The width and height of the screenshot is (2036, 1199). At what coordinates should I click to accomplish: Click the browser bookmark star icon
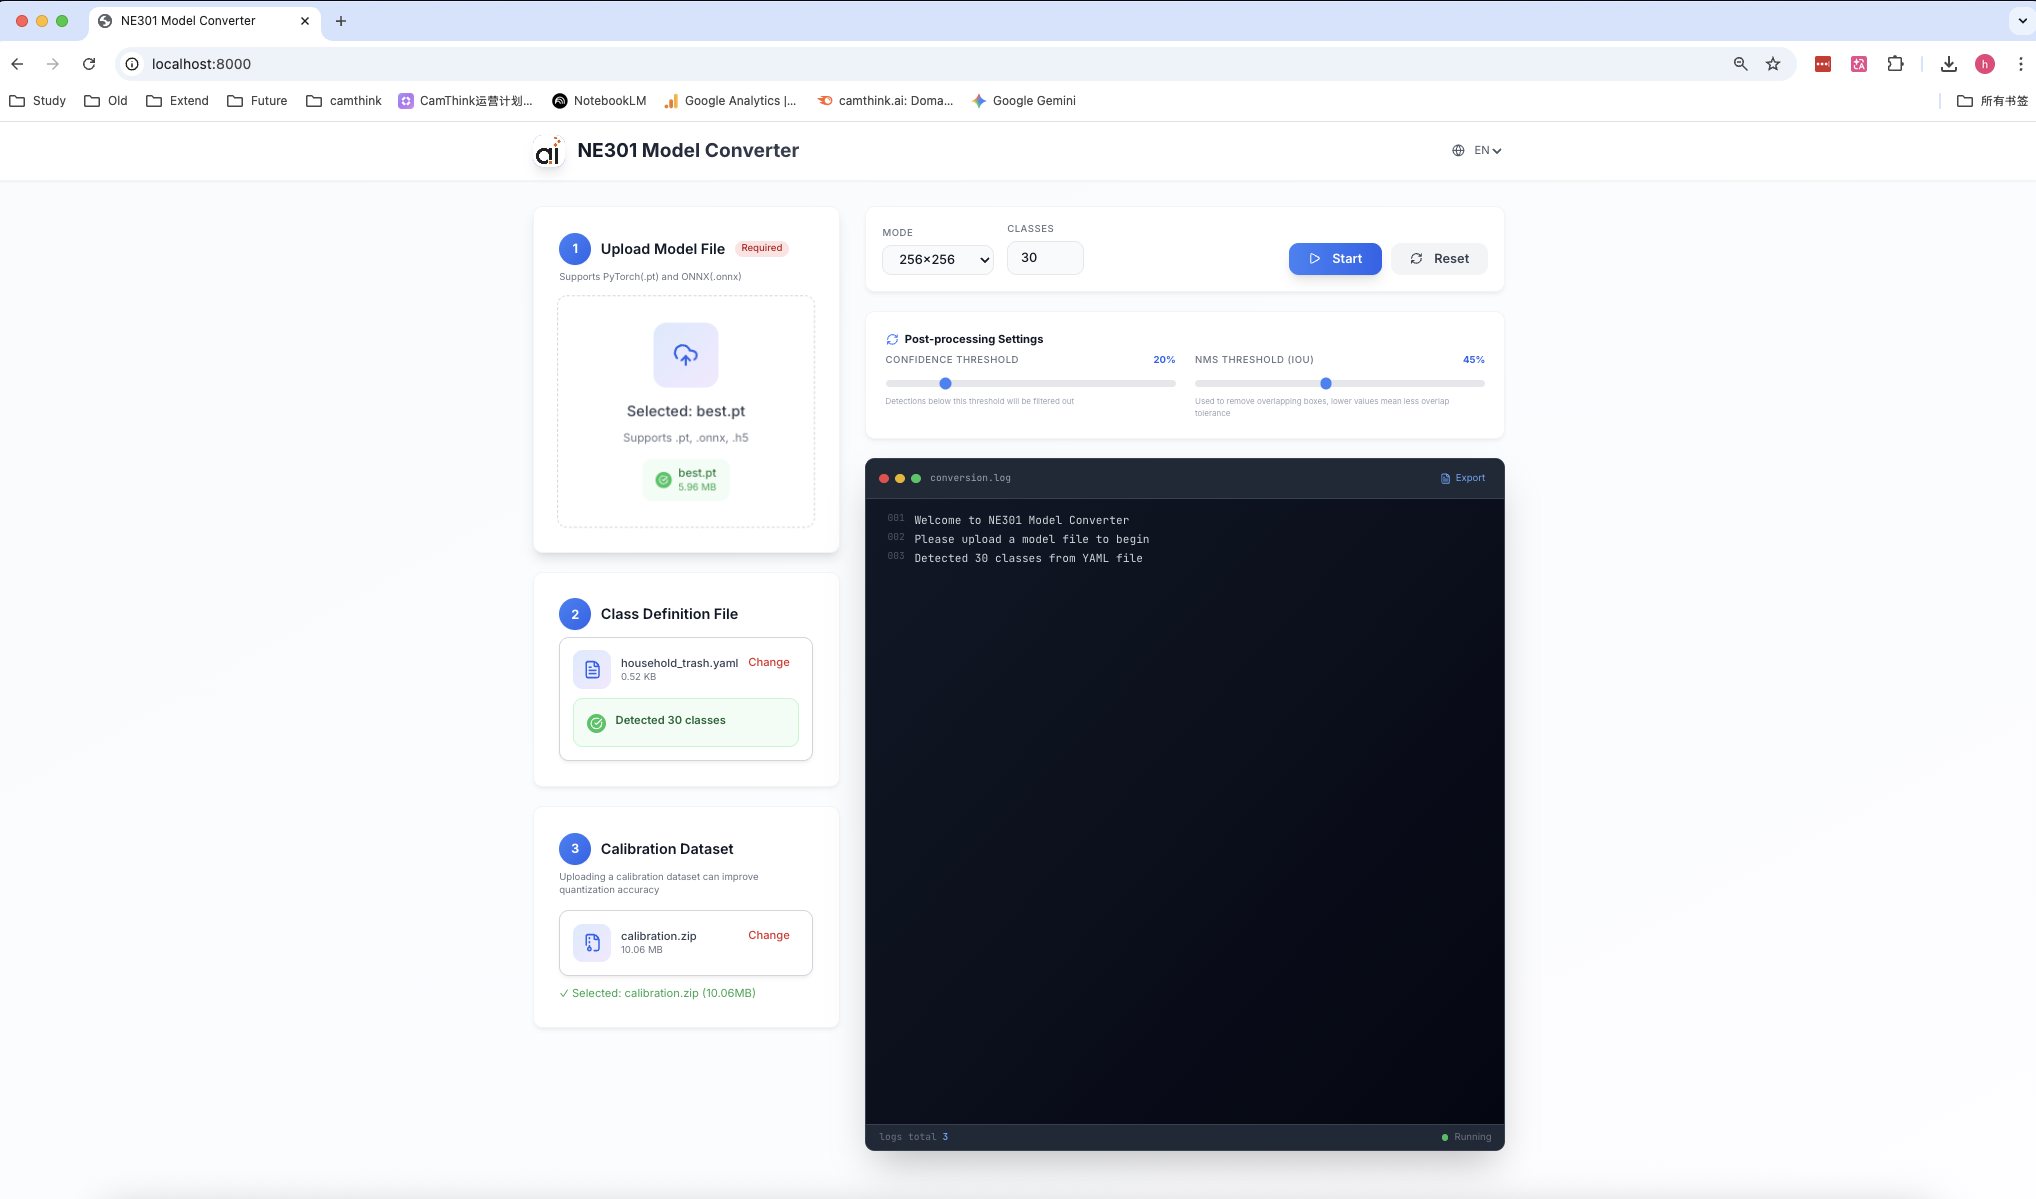coord(1773,64)
